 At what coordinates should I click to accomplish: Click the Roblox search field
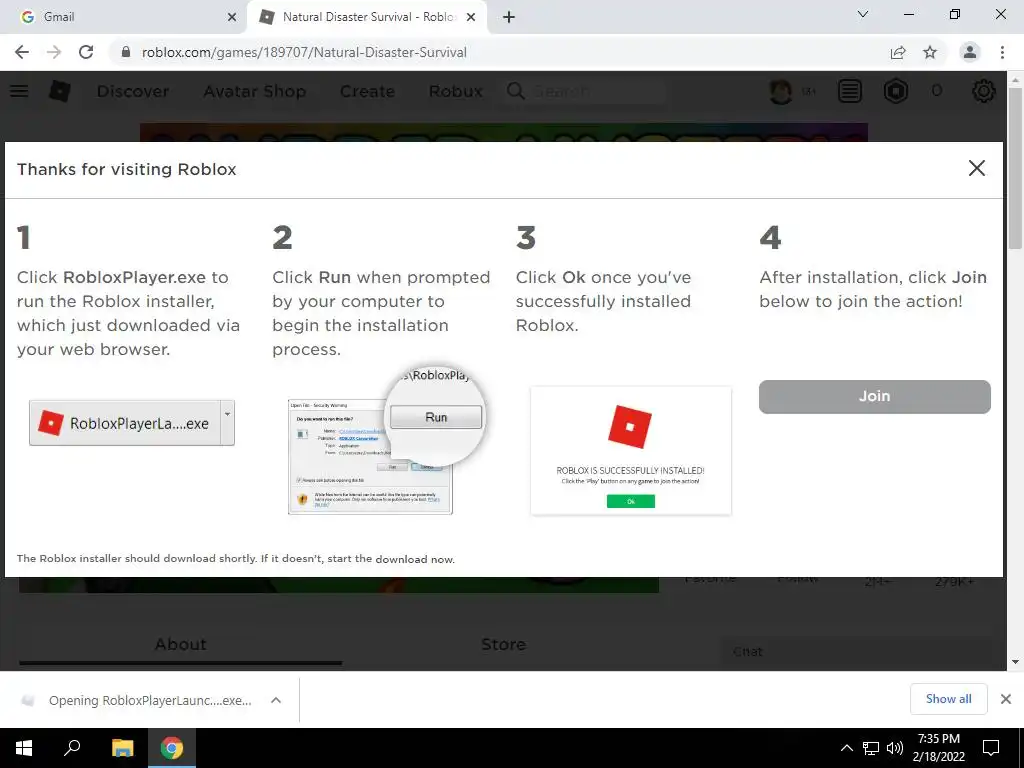click(584, 91)
